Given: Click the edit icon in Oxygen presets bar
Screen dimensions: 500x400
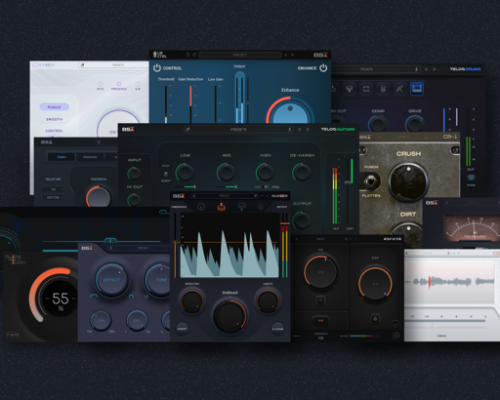Looking at the screenshot, I should point(82,65).
